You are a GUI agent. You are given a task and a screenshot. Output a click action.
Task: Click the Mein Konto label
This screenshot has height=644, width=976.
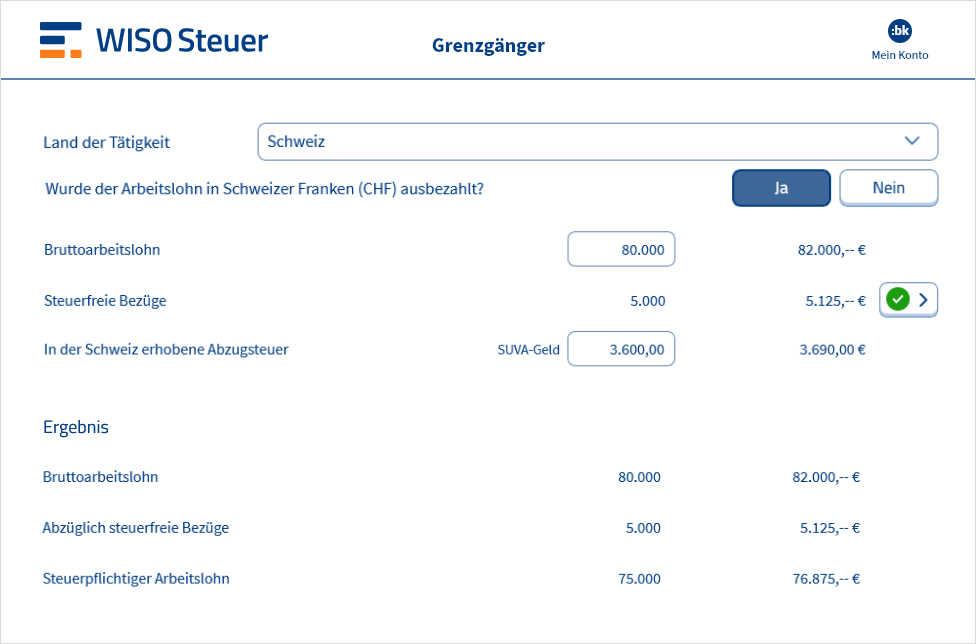click(899, 56)
